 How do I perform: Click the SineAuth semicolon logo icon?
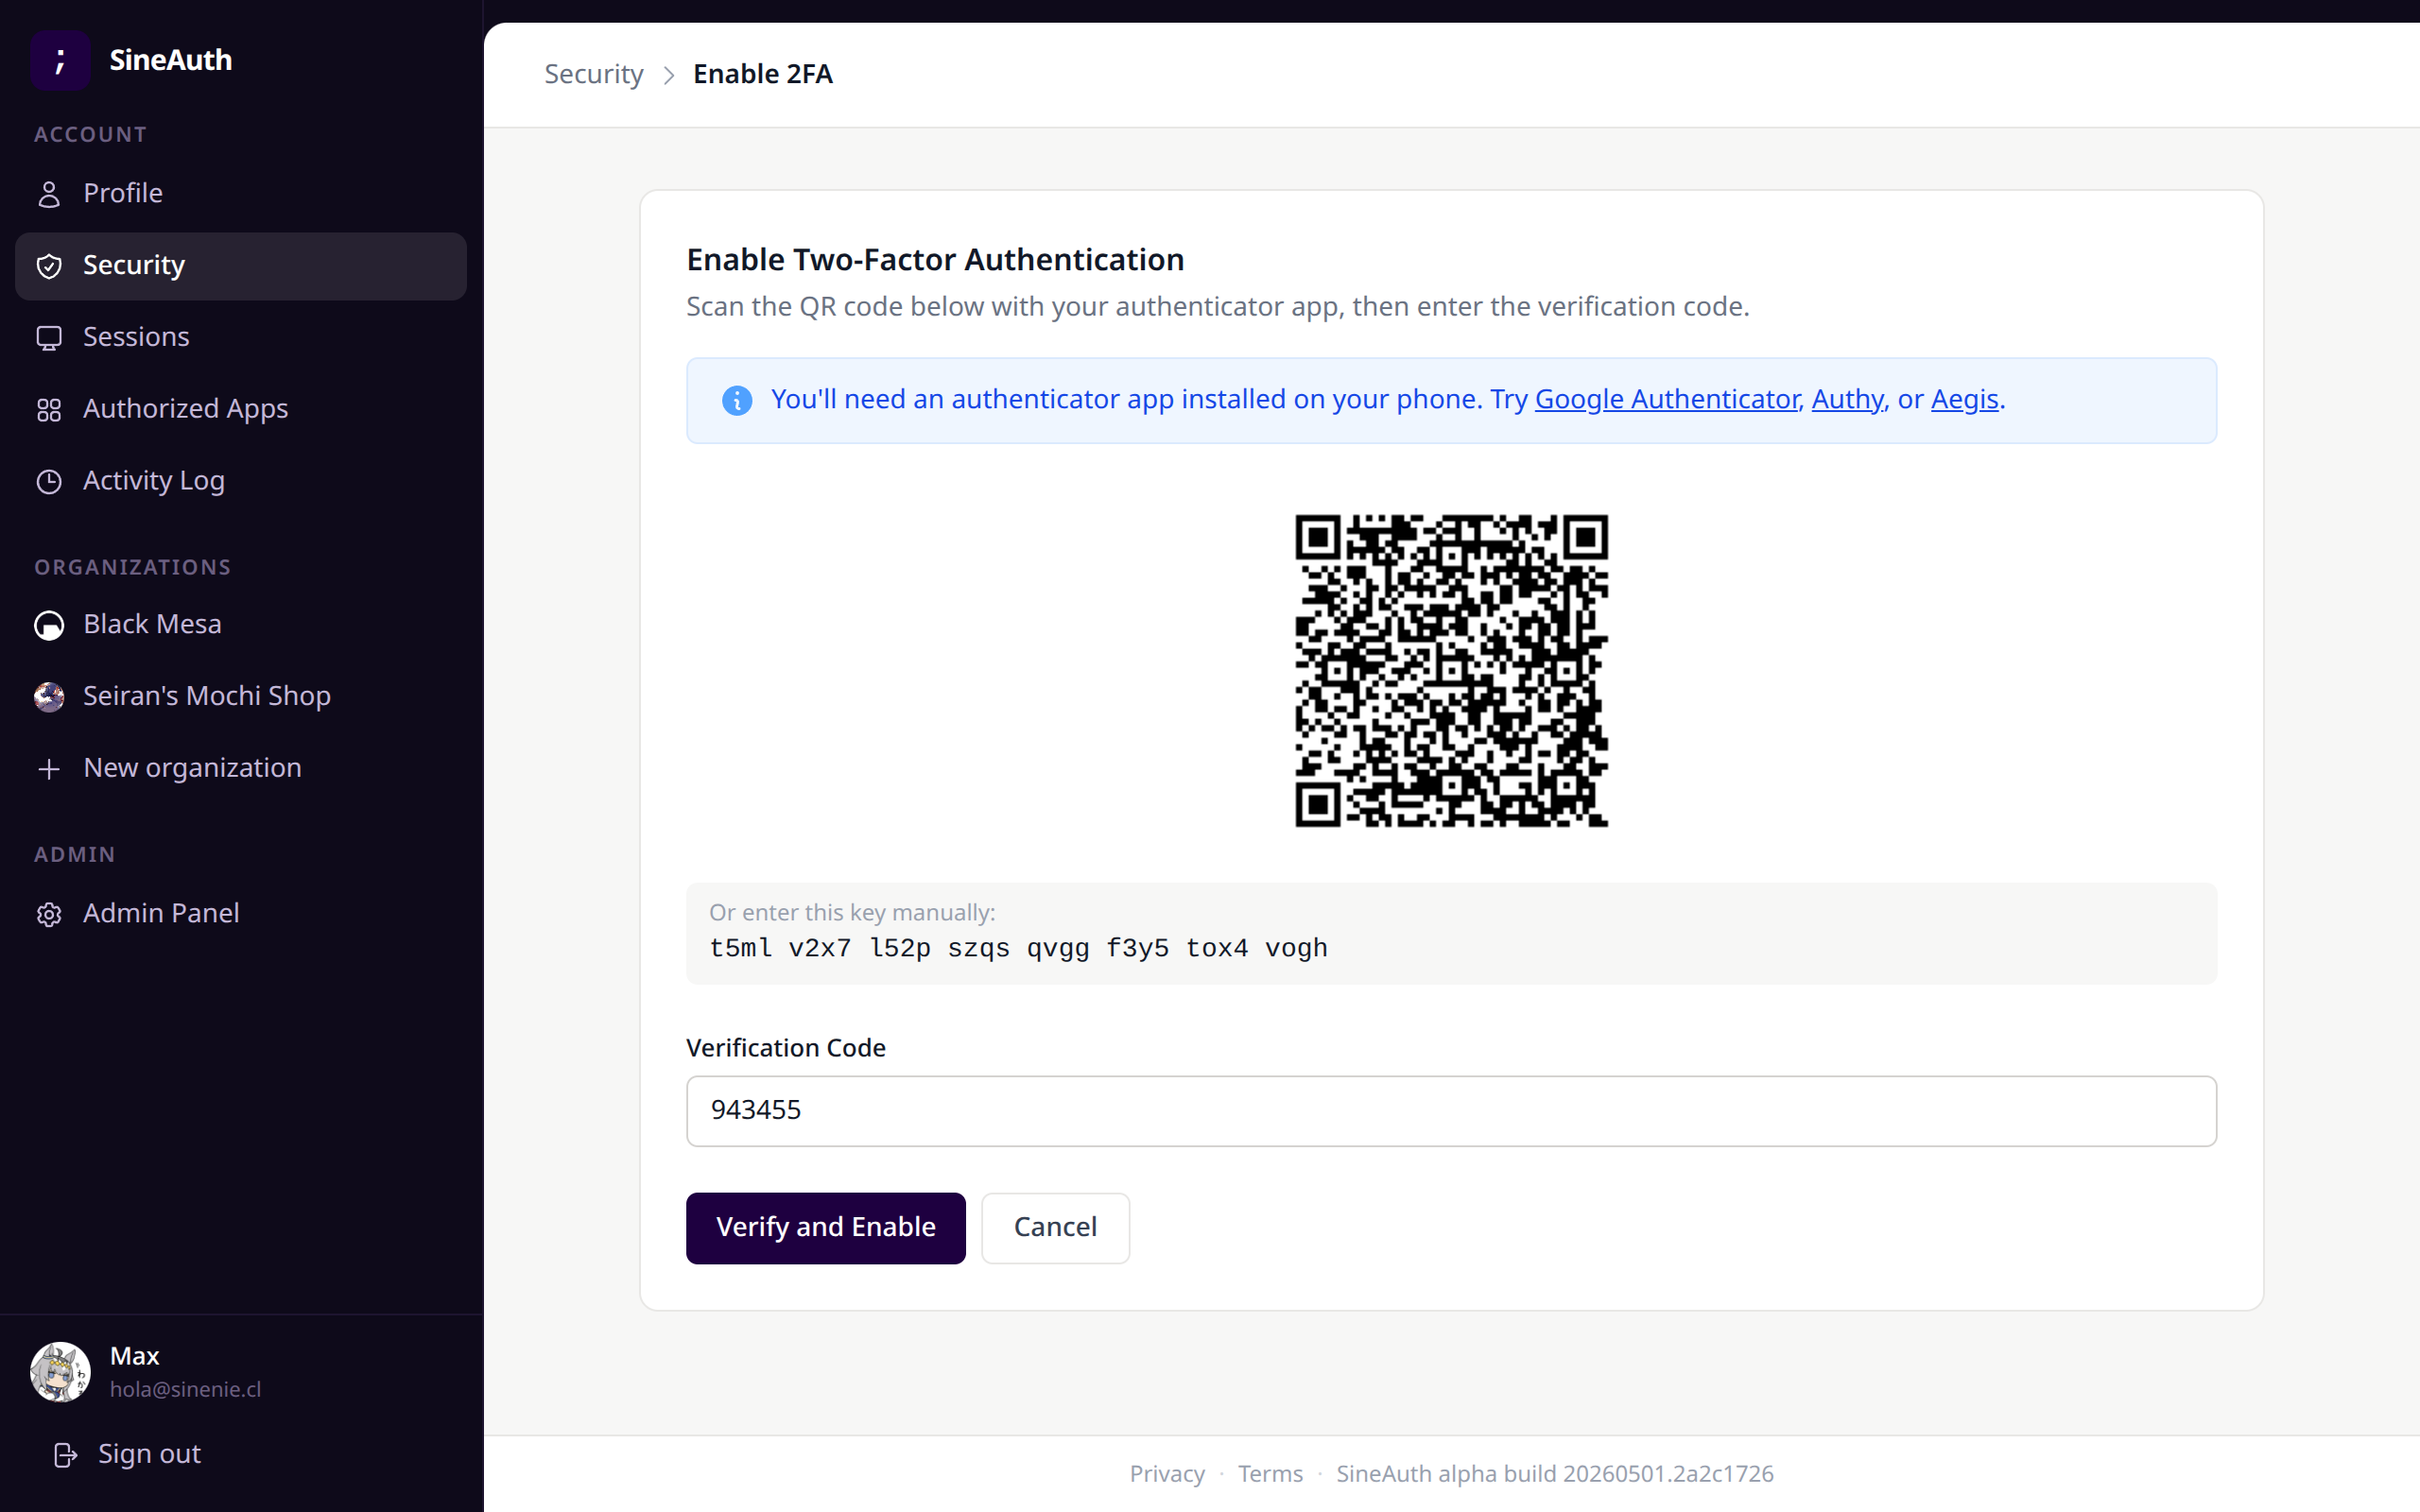coord(60,60)
